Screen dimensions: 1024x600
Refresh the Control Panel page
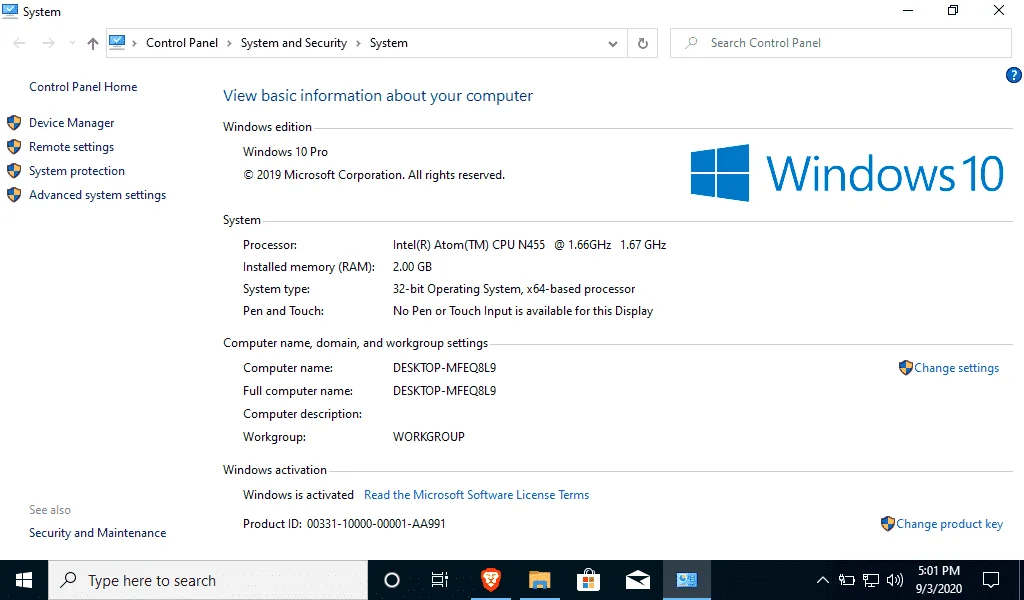coord(643,43)
